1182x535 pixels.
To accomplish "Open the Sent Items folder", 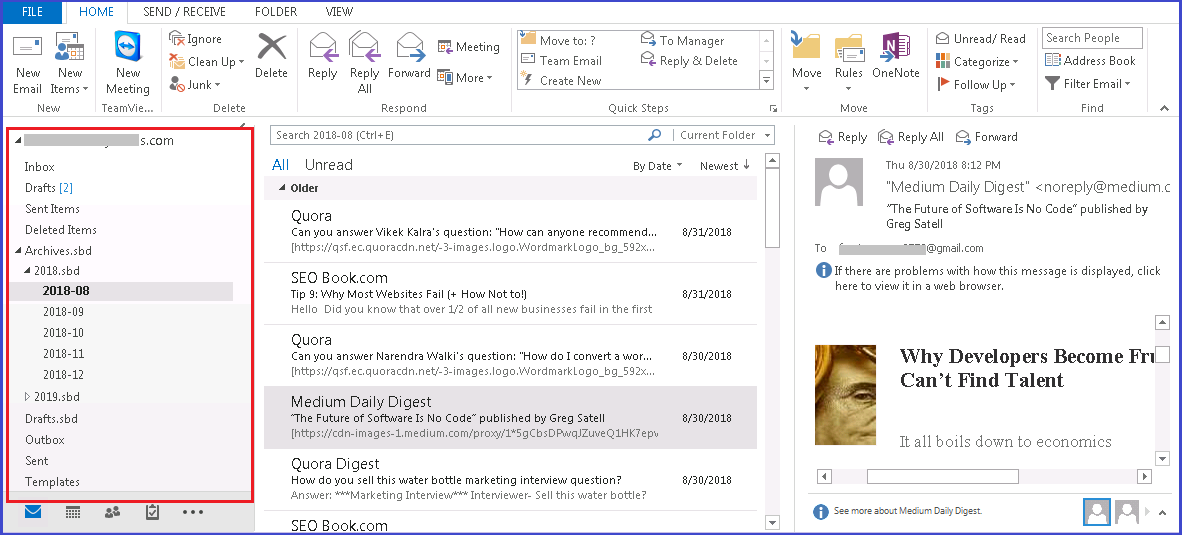I will 52,209.
